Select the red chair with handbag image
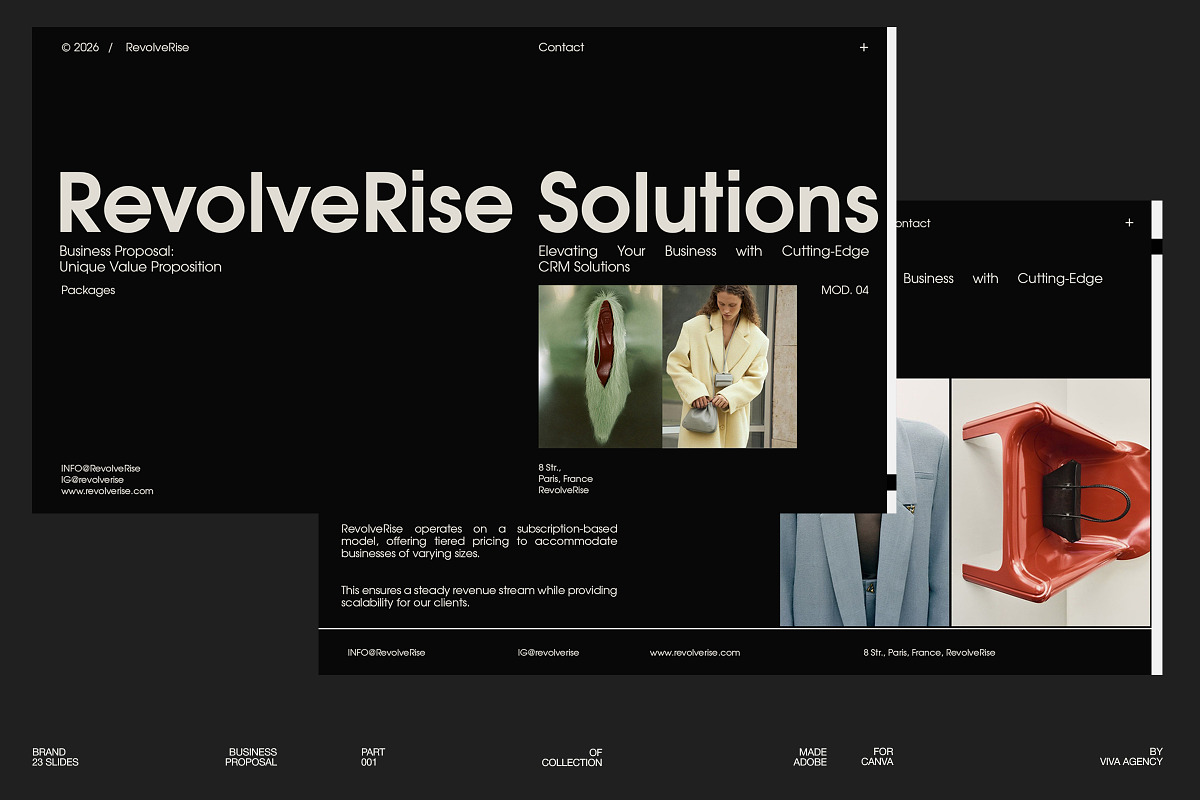Viewport: 1200px width, 800px height. pos(1050,502)
